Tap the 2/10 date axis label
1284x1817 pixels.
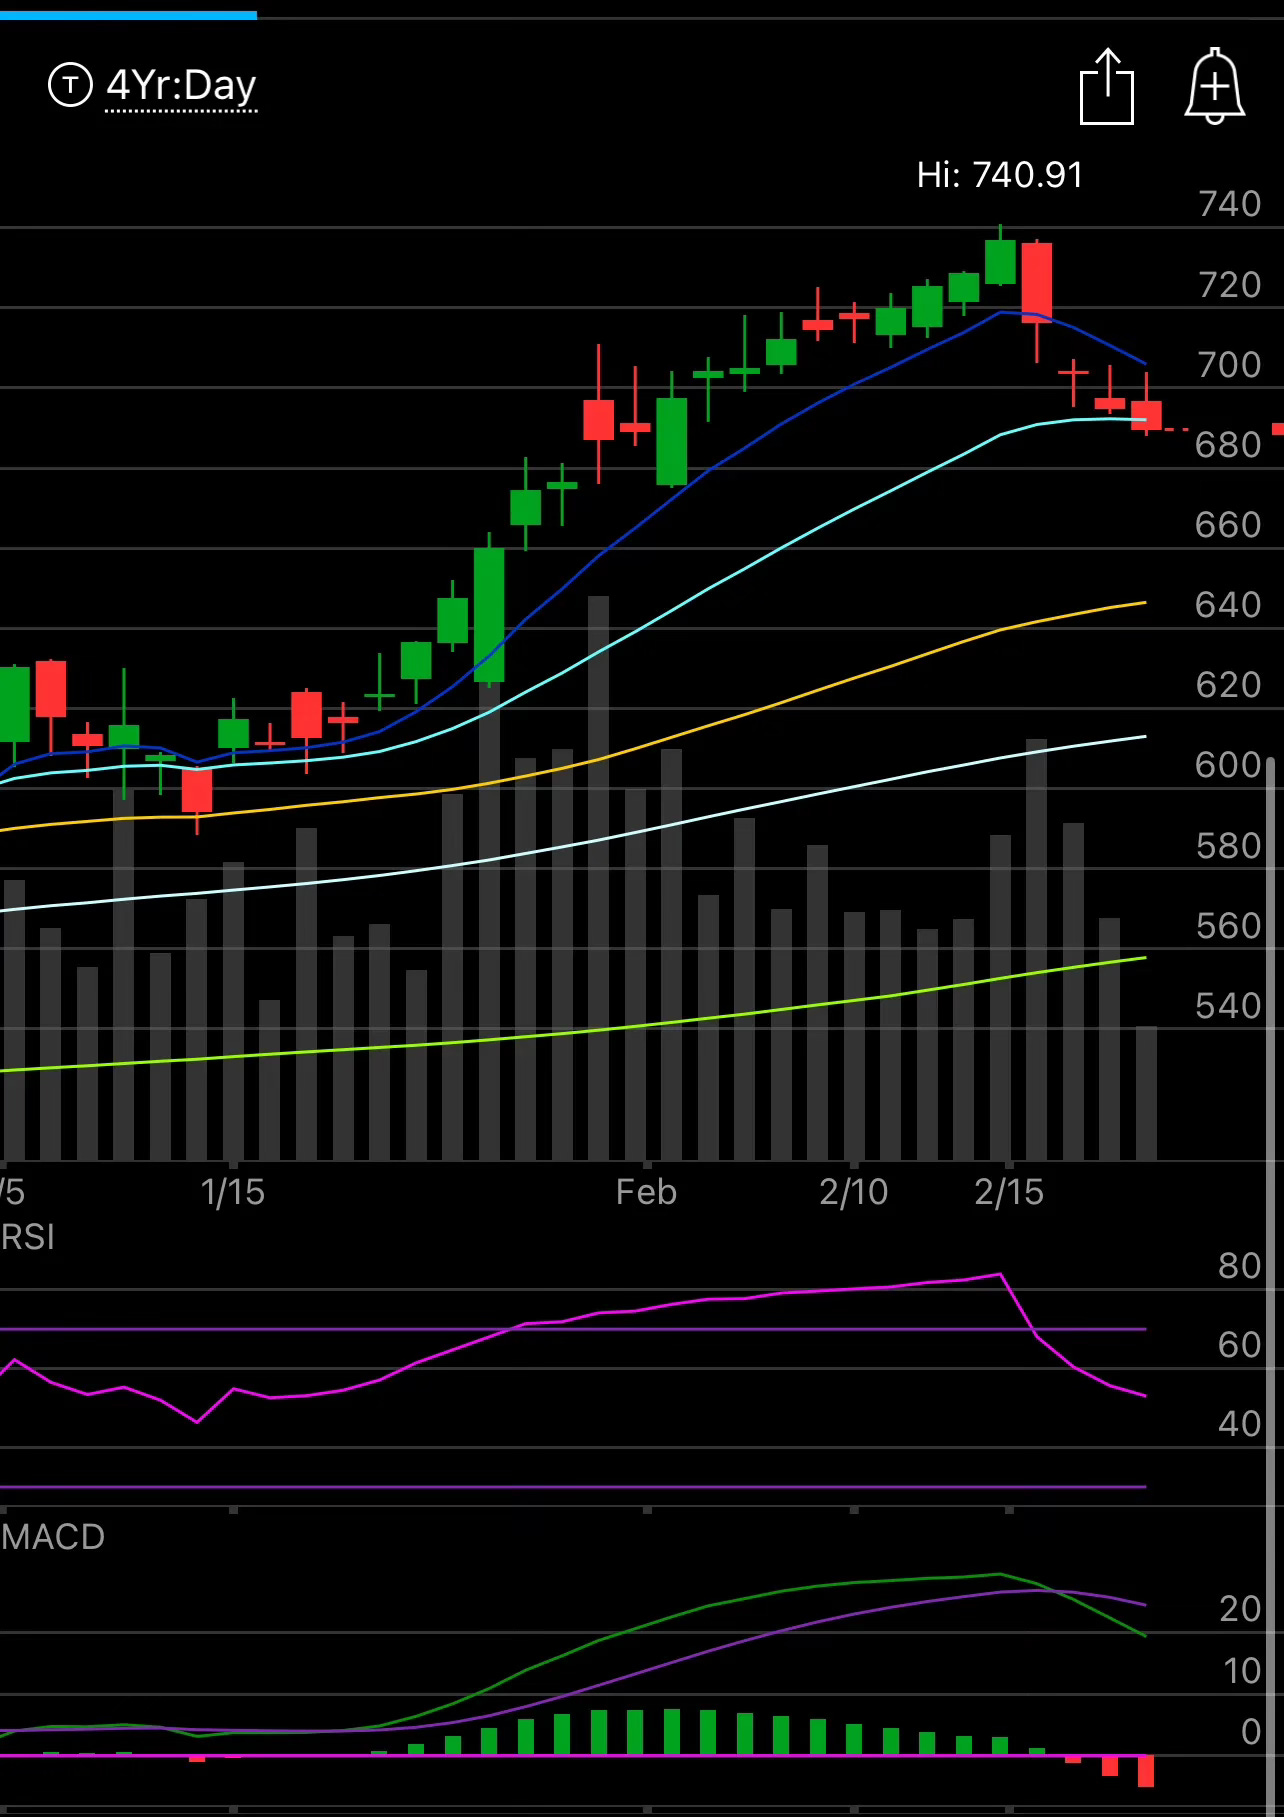[853, 1192]
